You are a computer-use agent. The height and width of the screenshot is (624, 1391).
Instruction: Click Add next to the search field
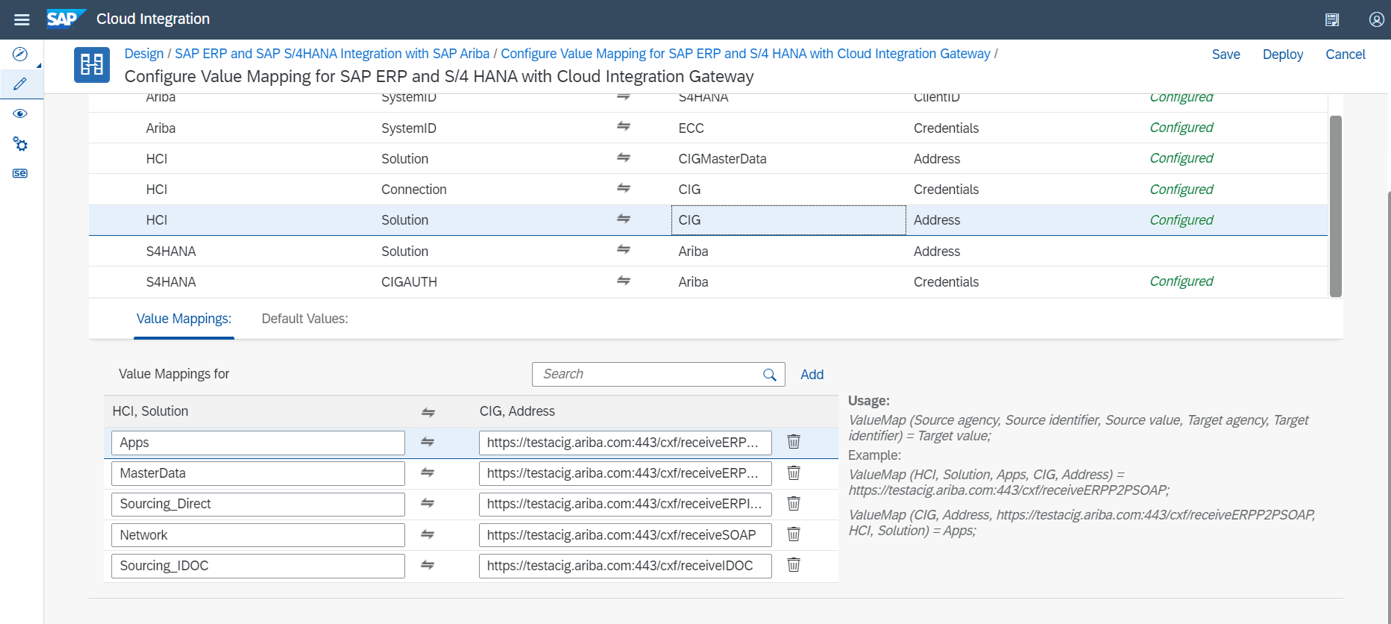coord(811,373)
